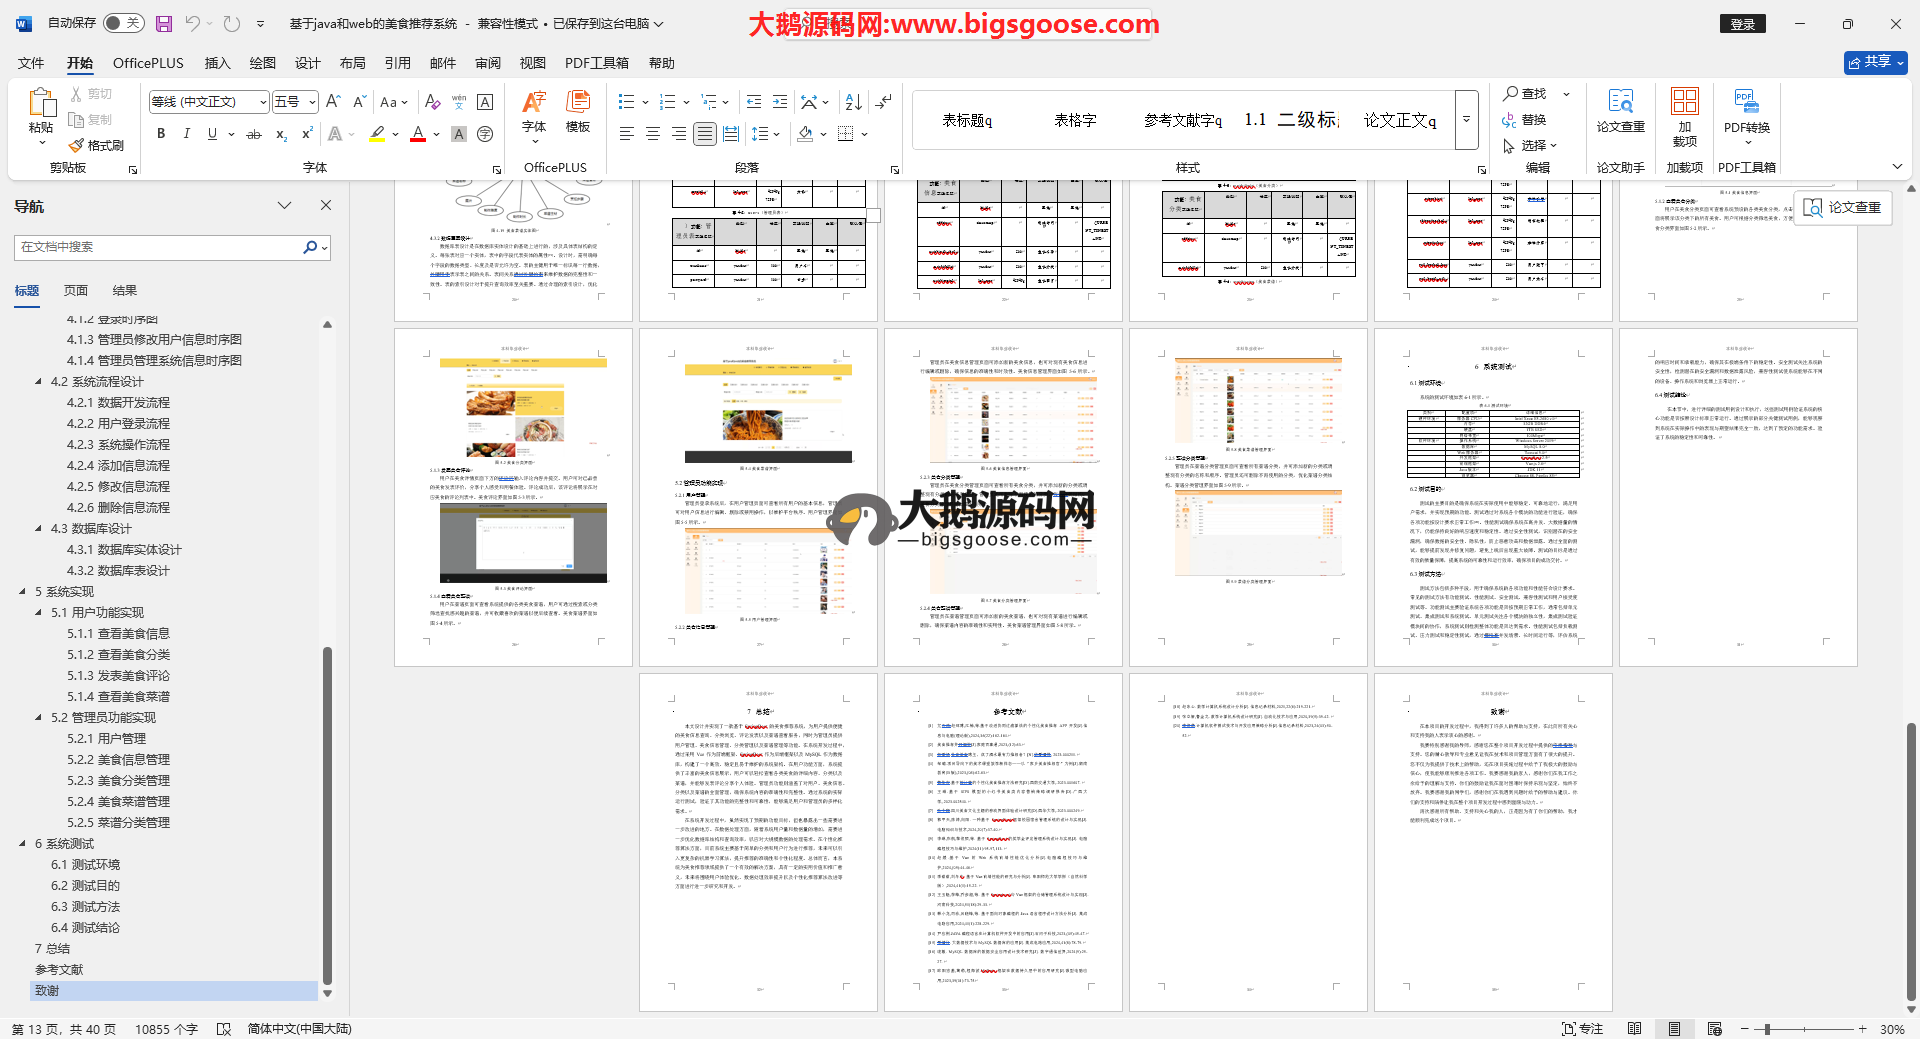Toggle justify paragraph alignment button

click(705, 134)
